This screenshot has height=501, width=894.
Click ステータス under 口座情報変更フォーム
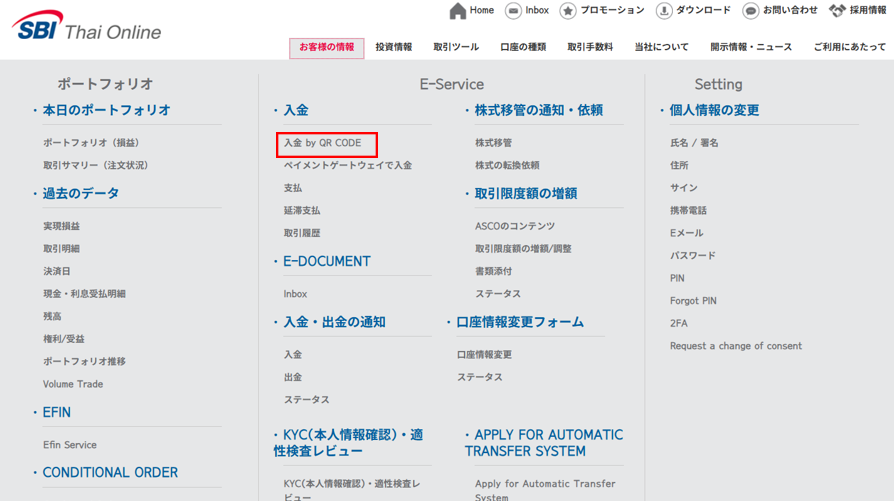click(480, 377)
